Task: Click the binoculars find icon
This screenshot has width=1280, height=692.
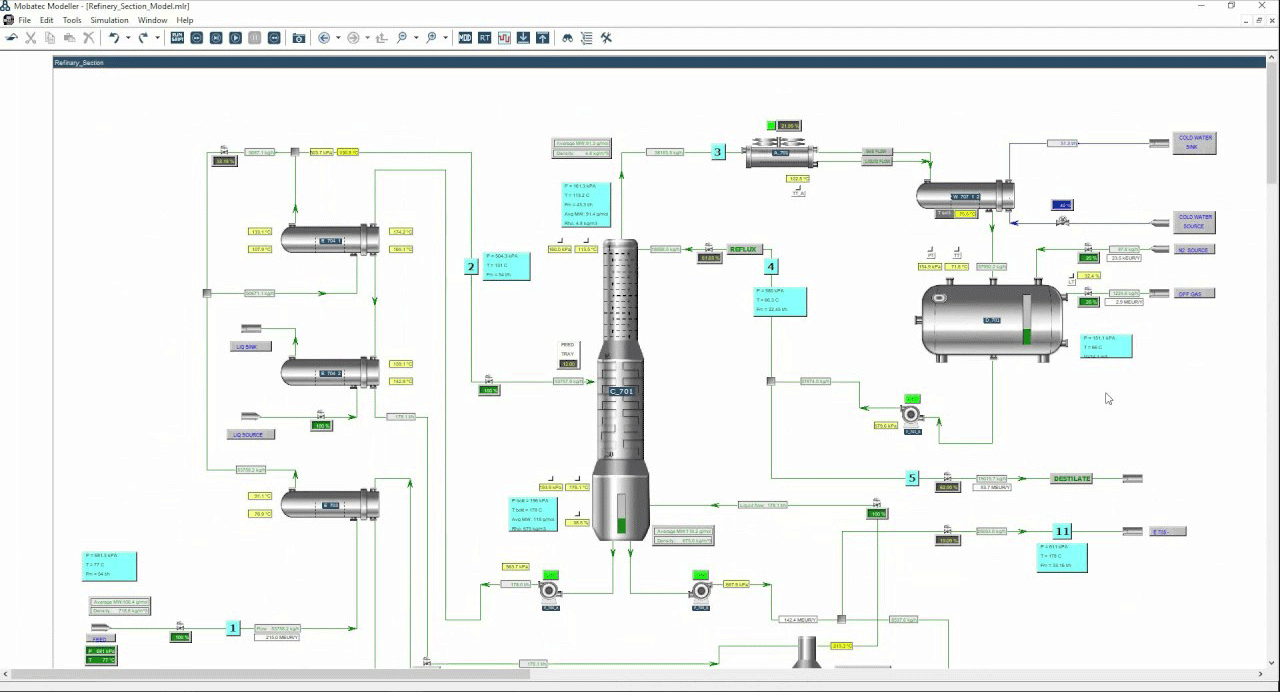Action: tap(568, 38)
